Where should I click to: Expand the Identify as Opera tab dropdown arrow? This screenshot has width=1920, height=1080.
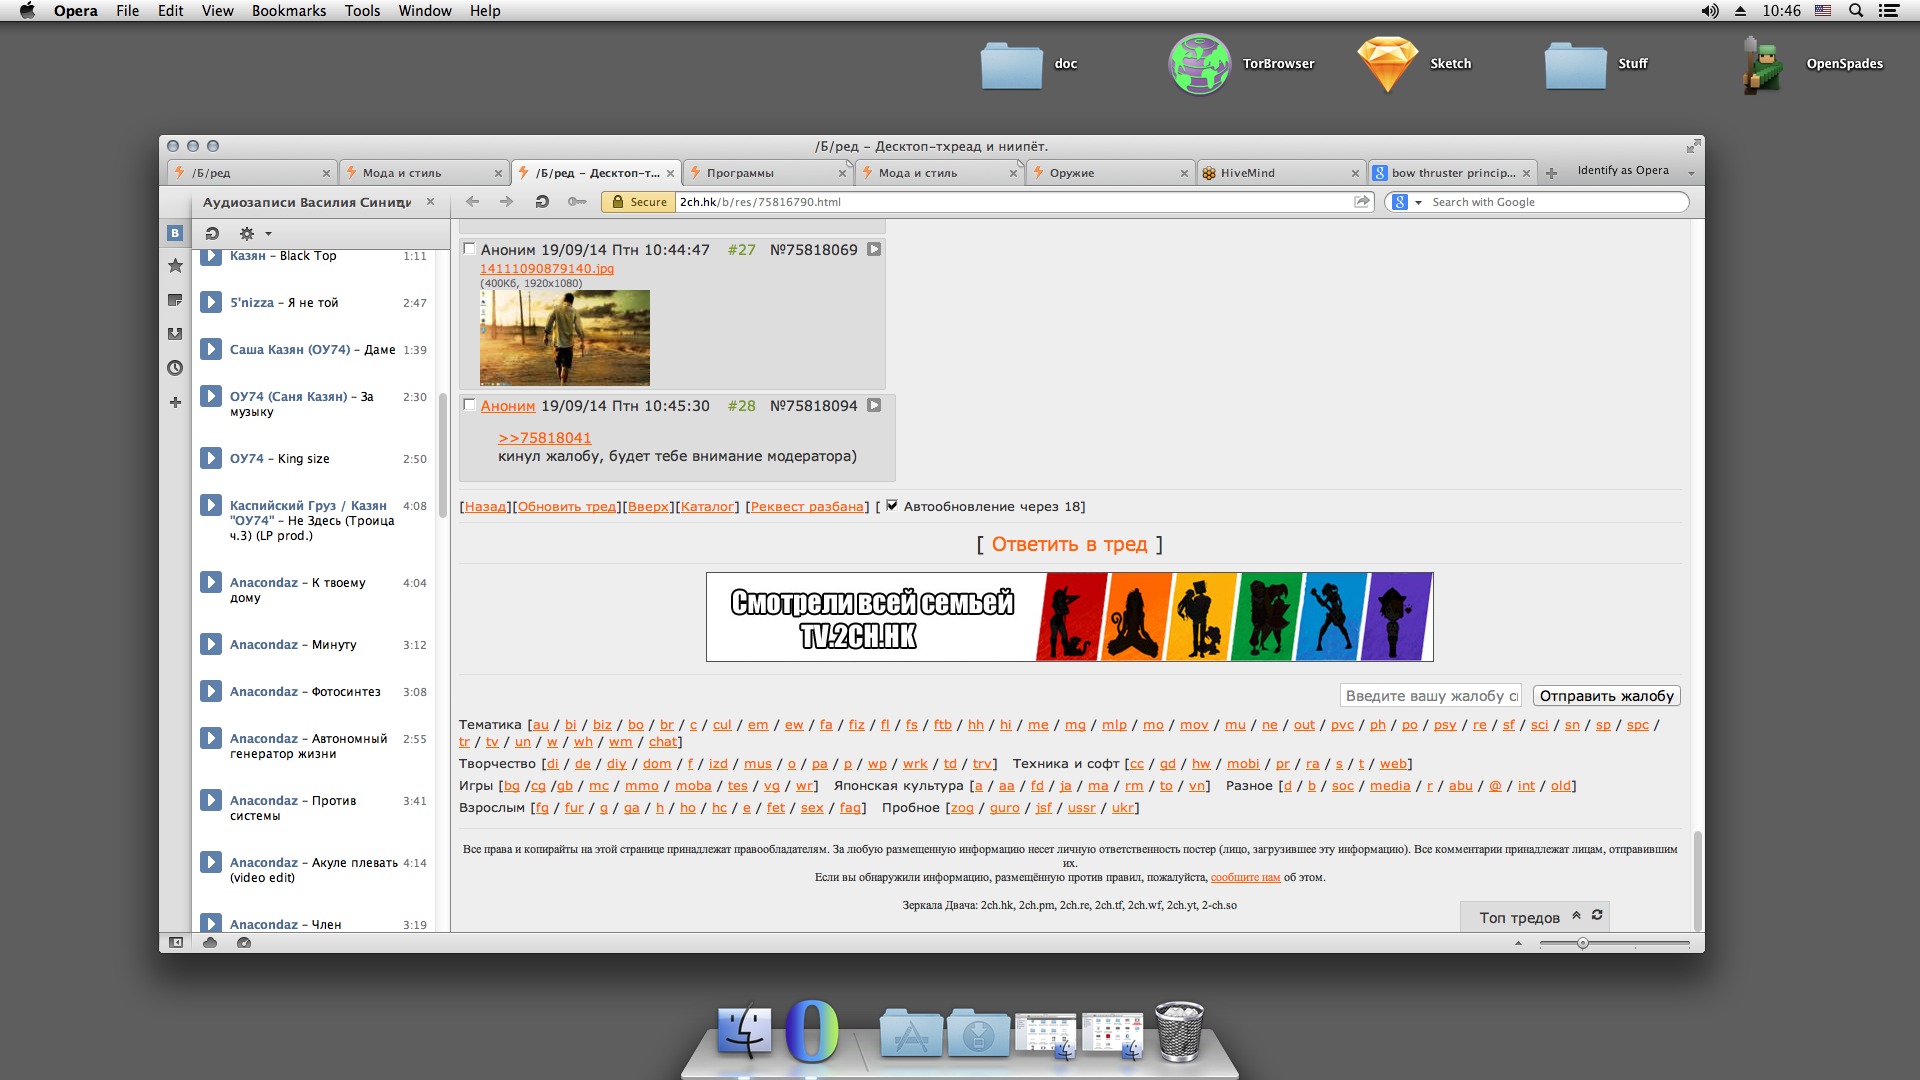point(1691,173)
